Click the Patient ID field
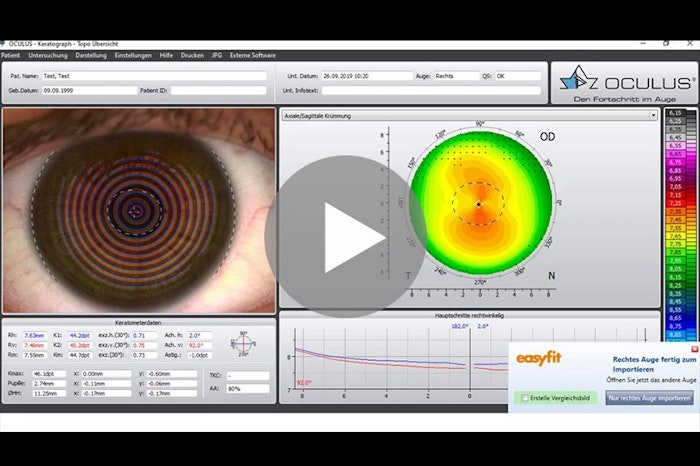 219,89
